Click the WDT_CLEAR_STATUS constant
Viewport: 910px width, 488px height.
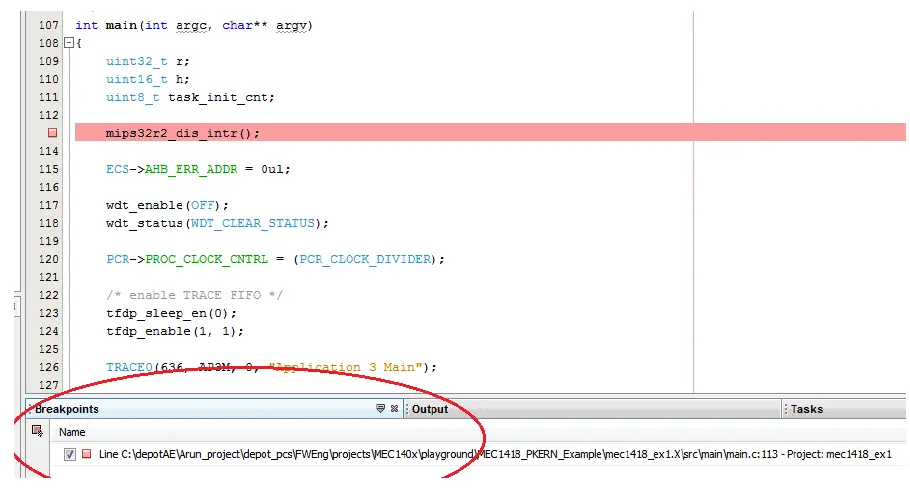tap(252, 223)
